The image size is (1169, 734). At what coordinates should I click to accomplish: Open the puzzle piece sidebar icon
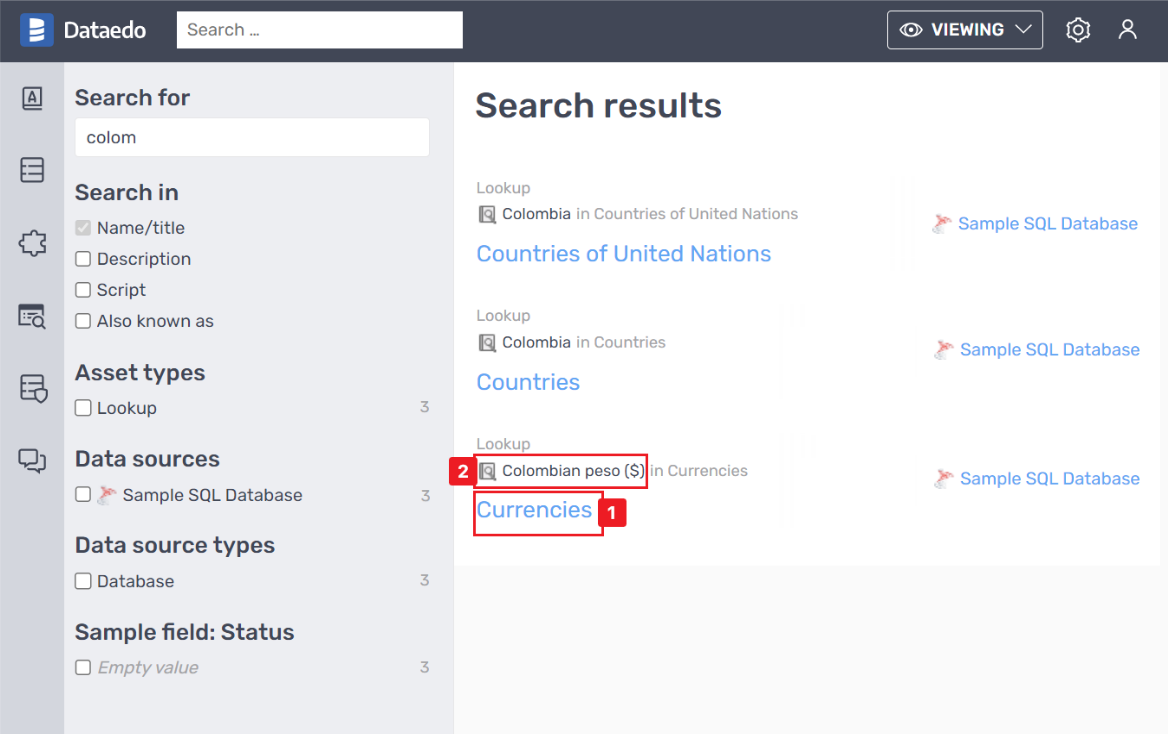tap(32, 243)
